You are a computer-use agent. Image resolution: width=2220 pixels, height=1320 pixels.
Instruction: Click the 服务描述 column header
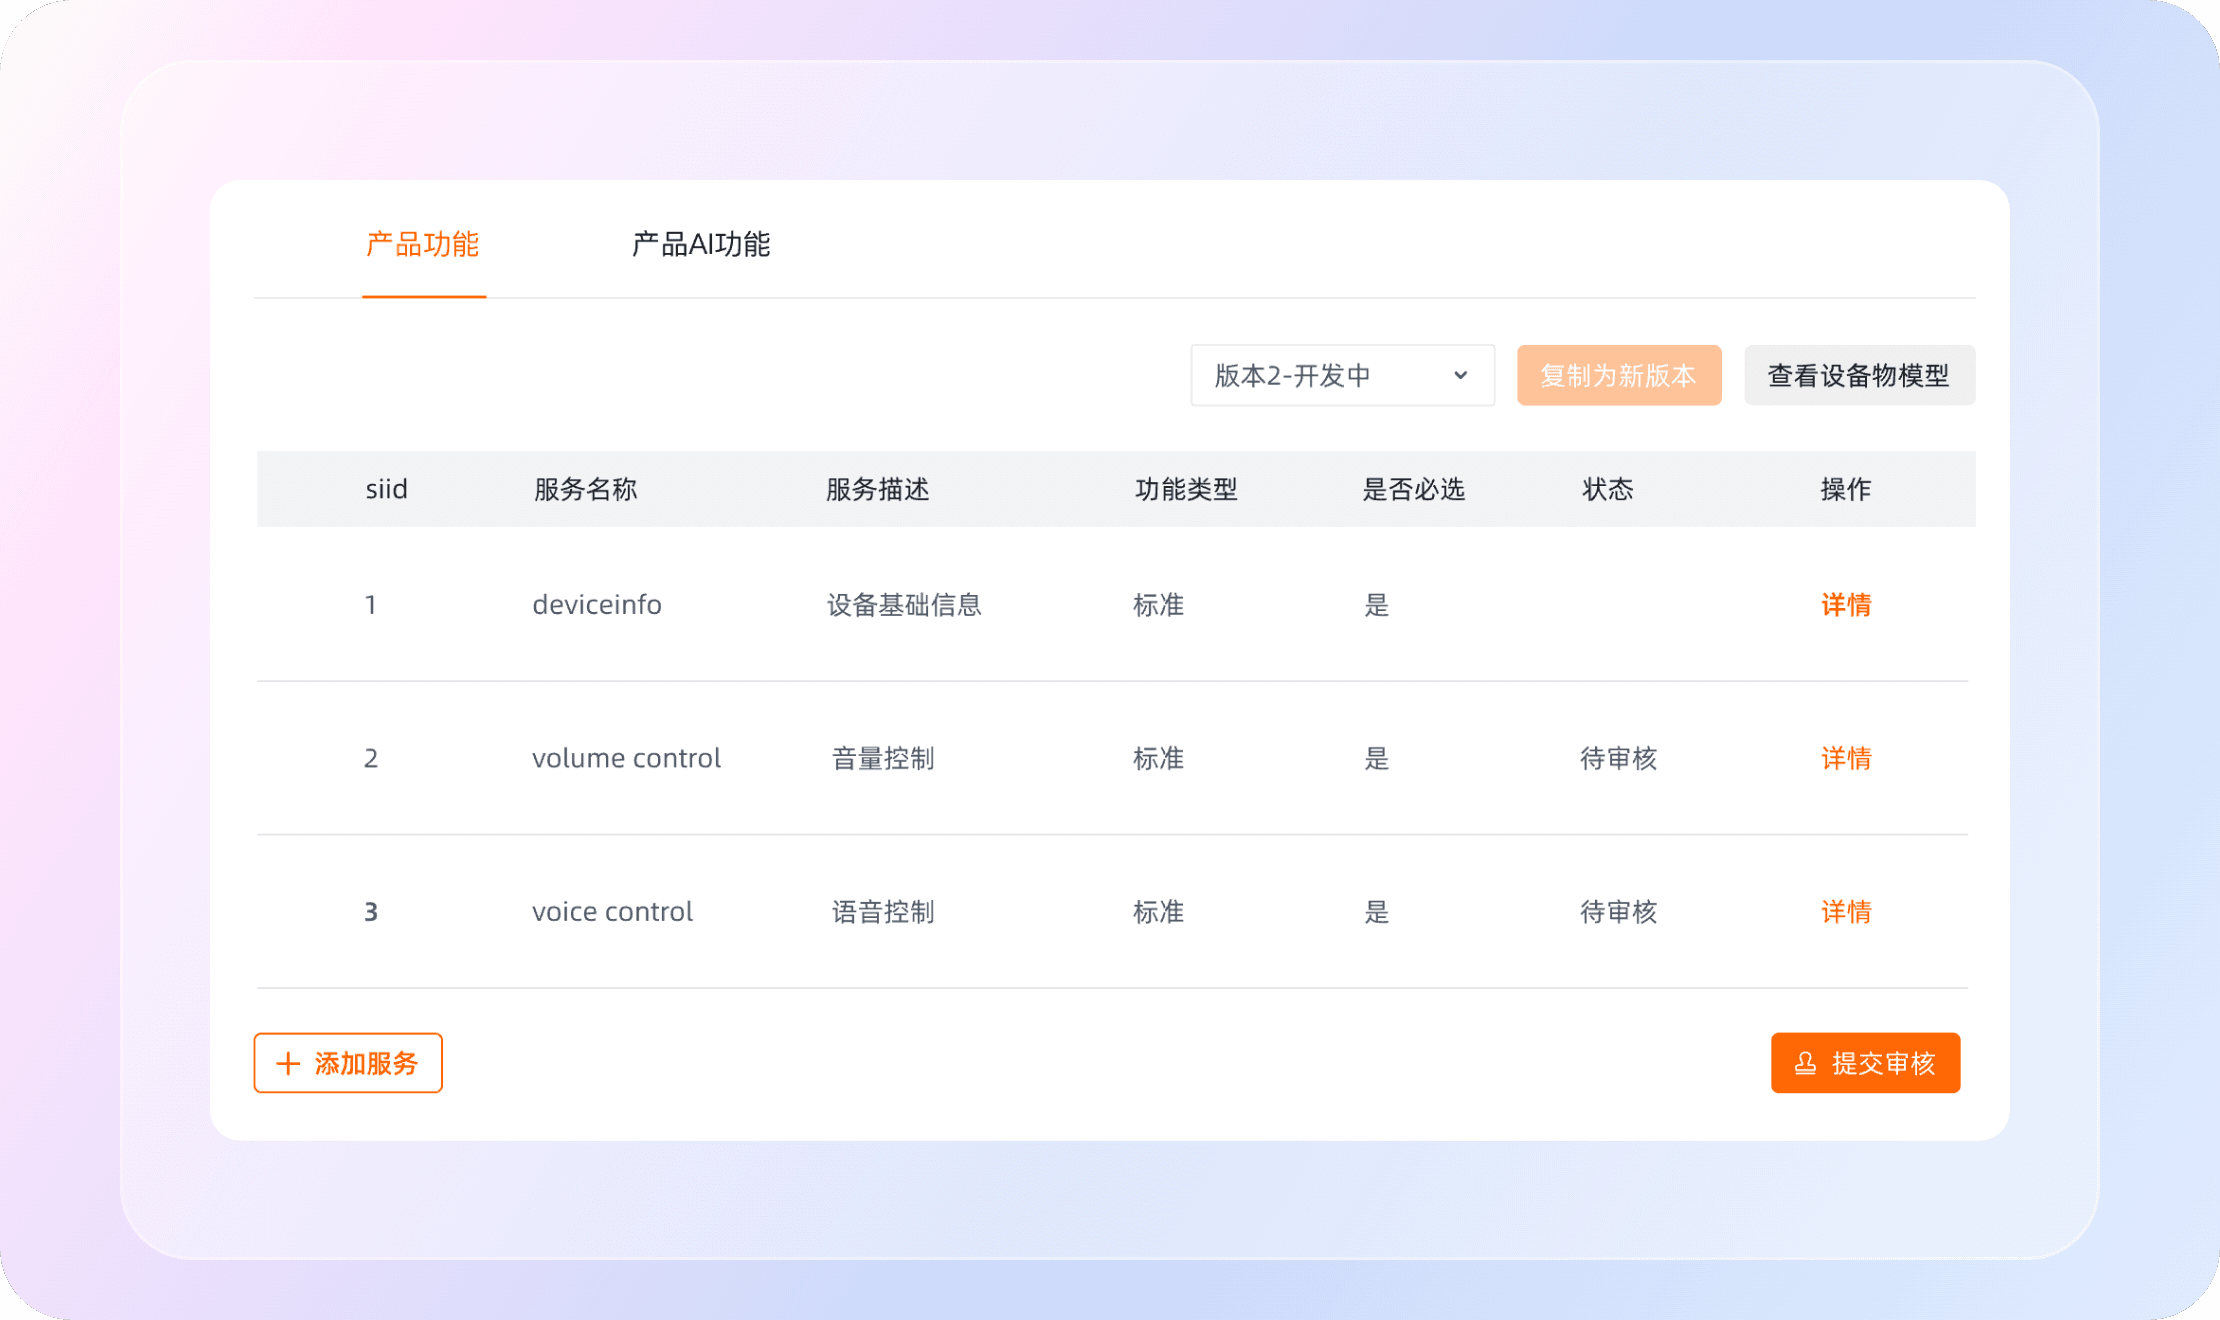coord(877,489)
